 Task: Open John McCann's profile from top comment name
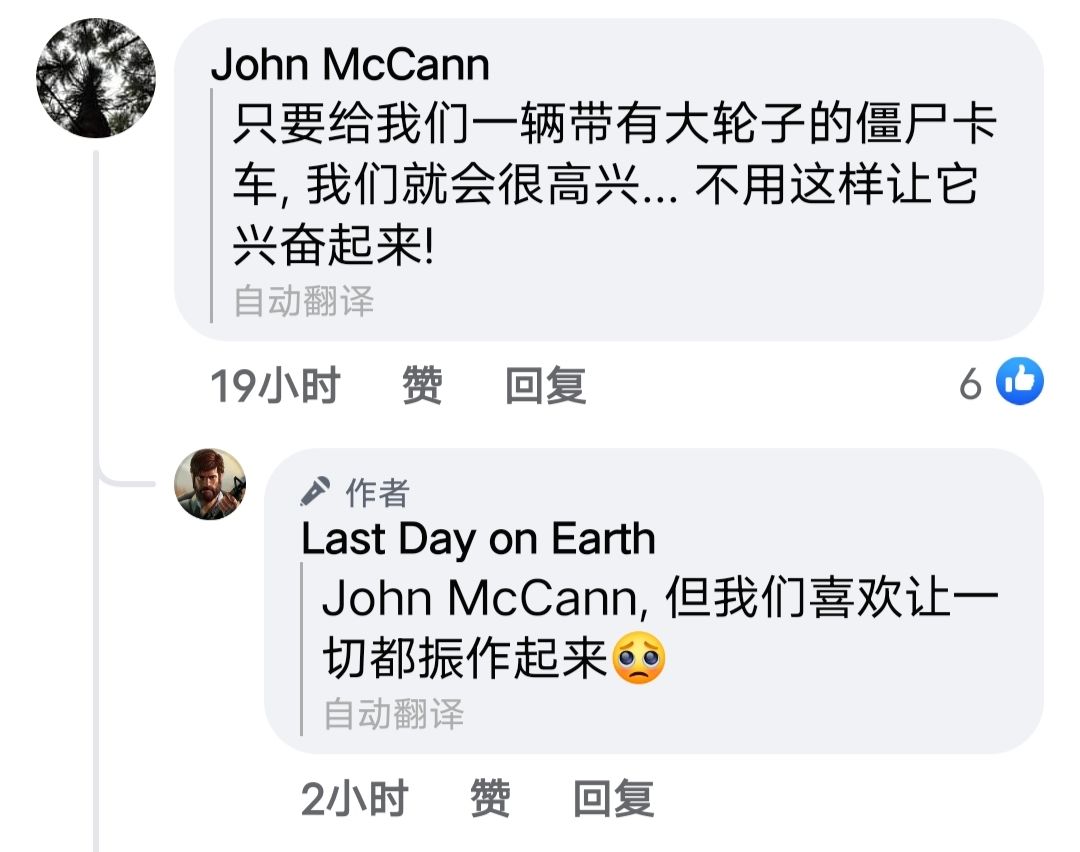(x=350, y=65)
